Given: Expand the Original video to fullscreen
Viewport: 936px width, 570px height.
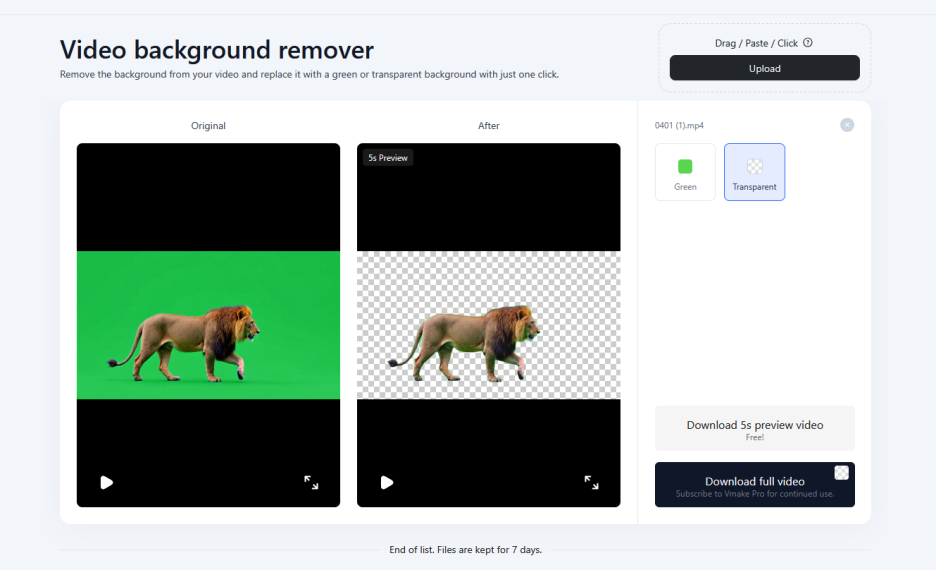Looking at the screenshot, I should point(311,482).
